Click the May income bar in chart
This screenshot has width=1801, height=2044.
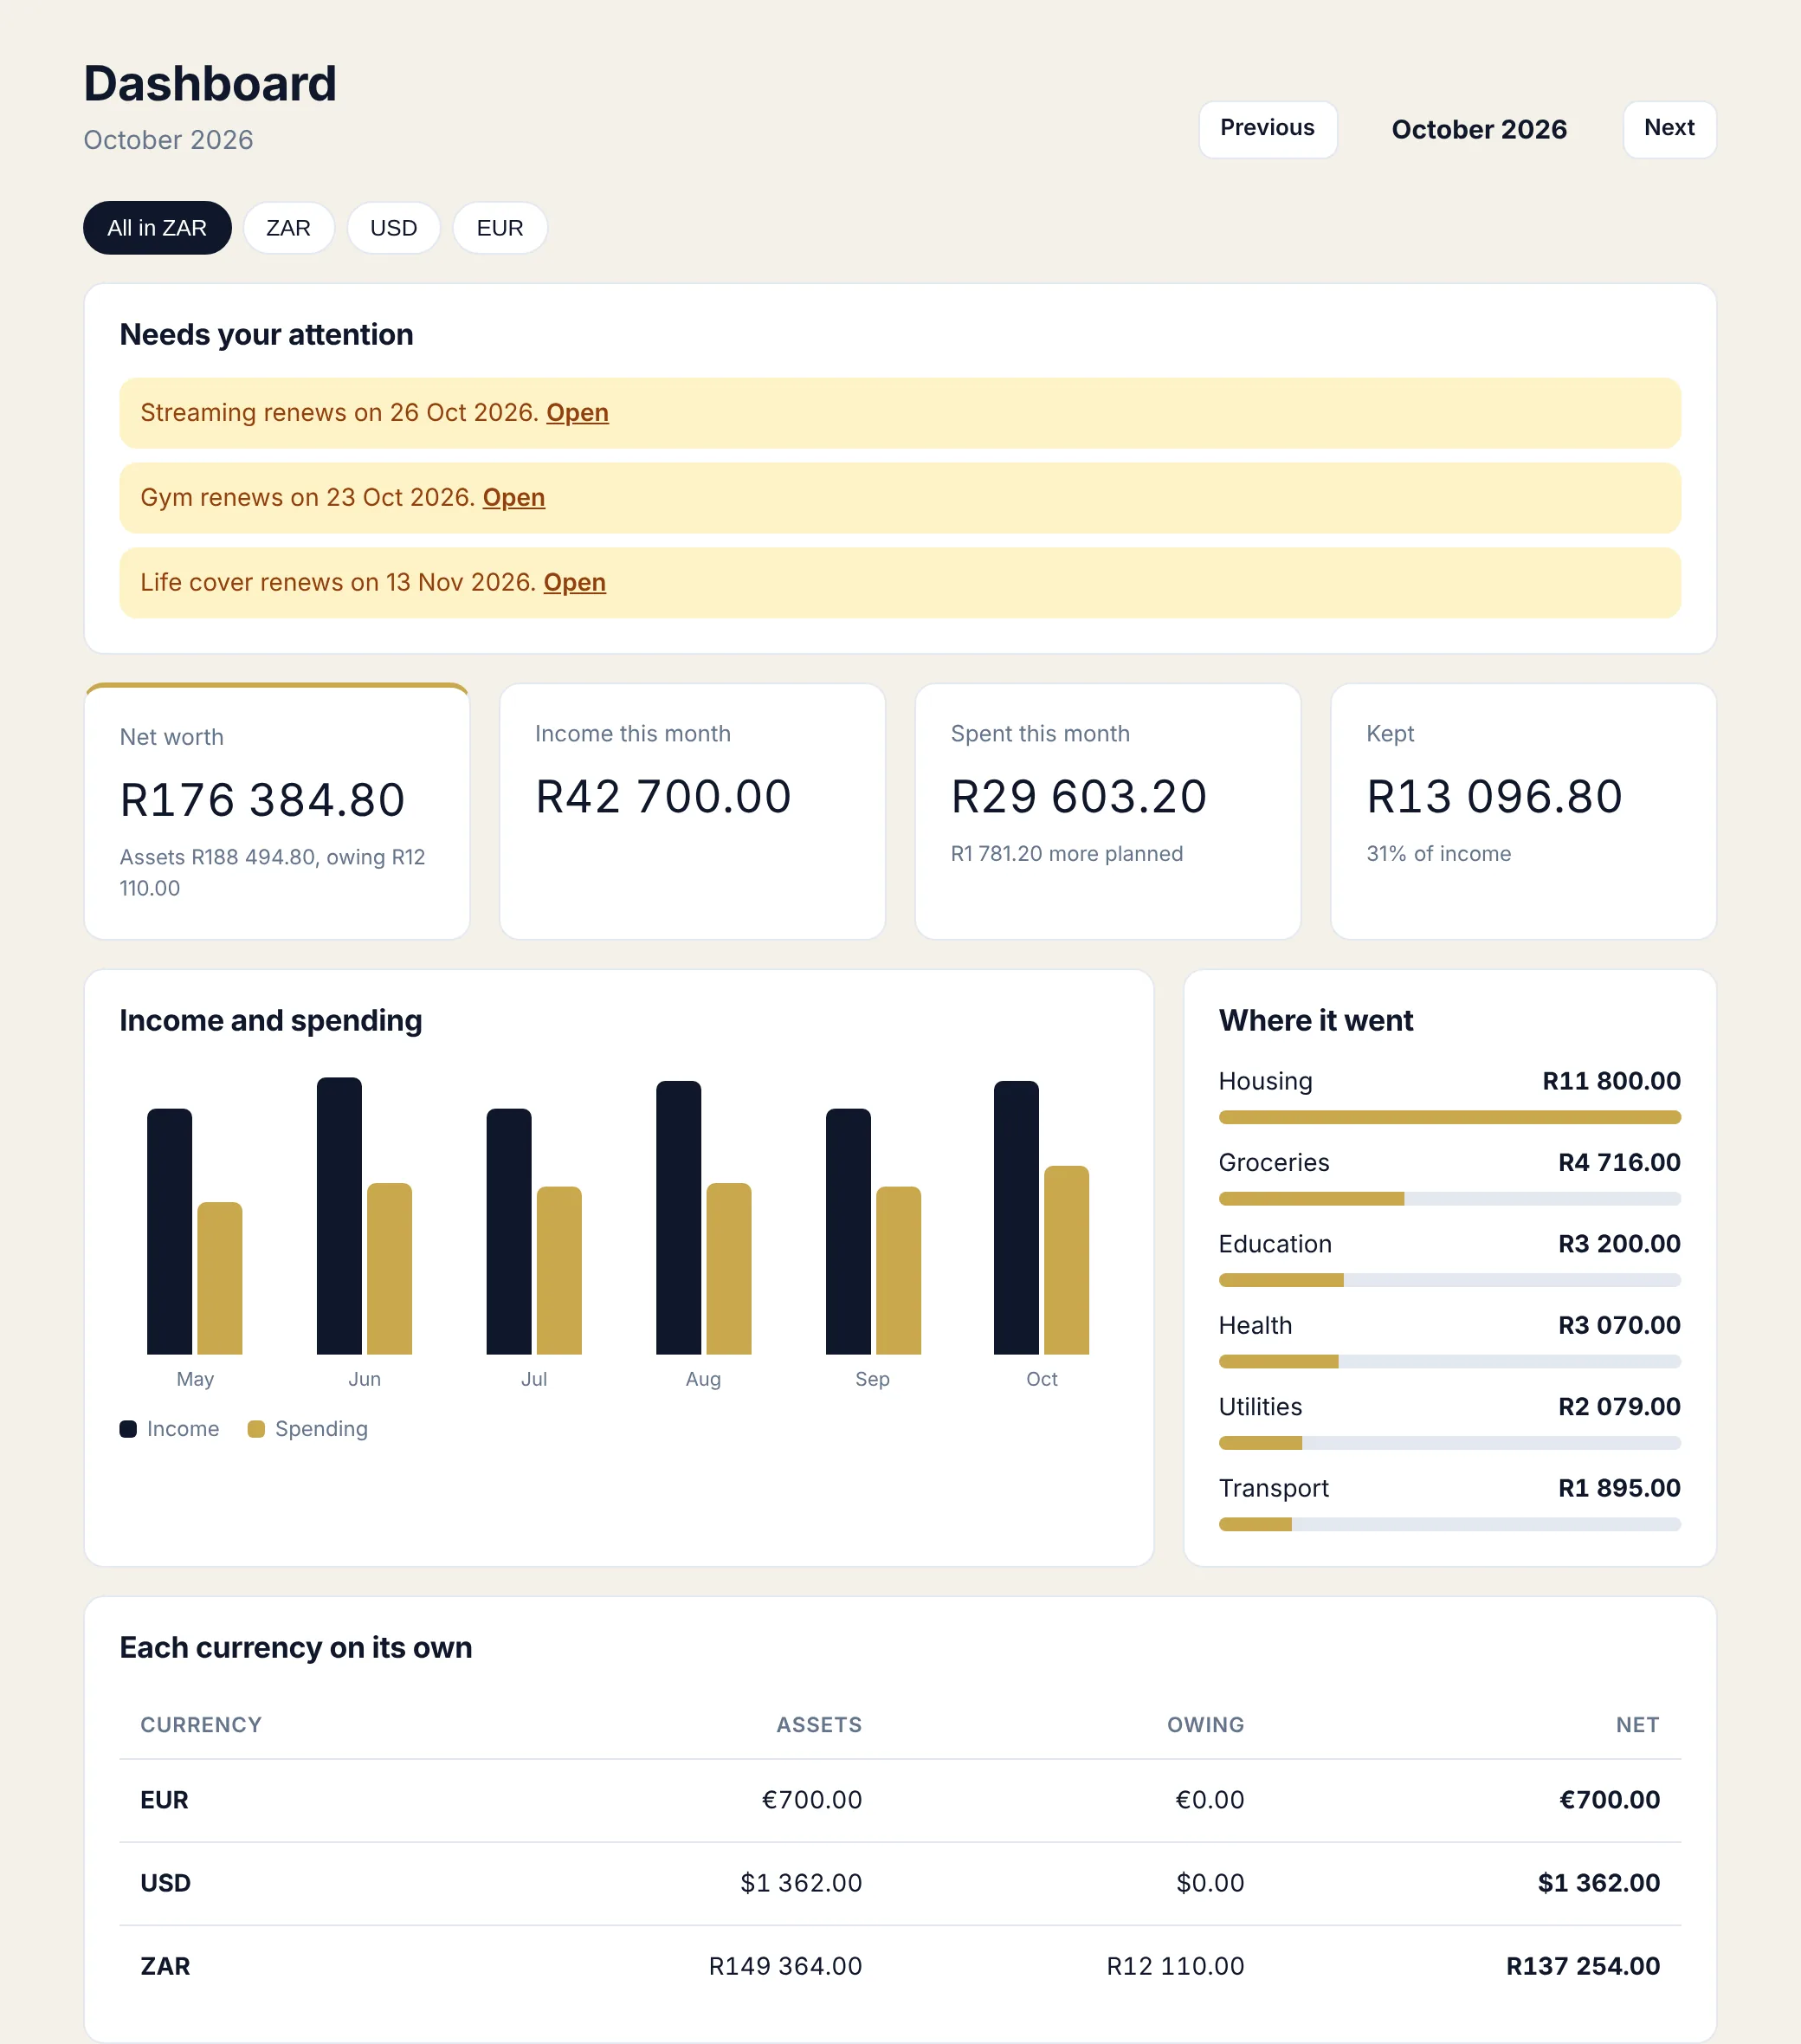(169, 1231)
